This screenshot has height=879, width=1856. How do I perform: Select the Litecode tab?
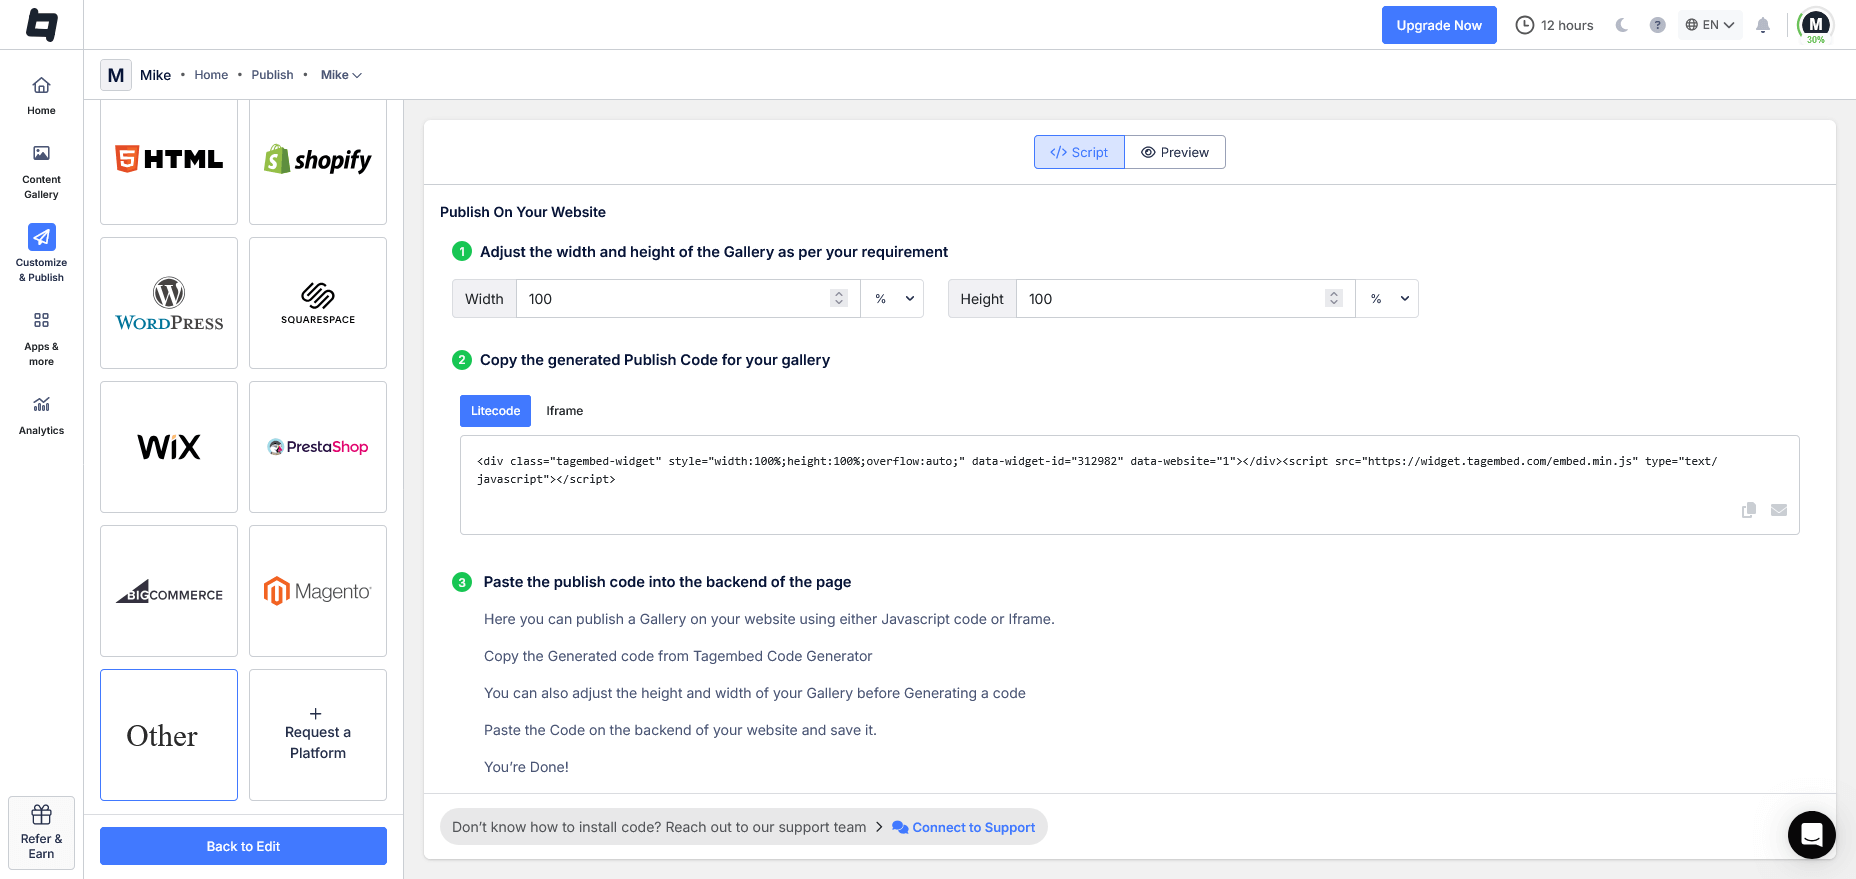495,411
